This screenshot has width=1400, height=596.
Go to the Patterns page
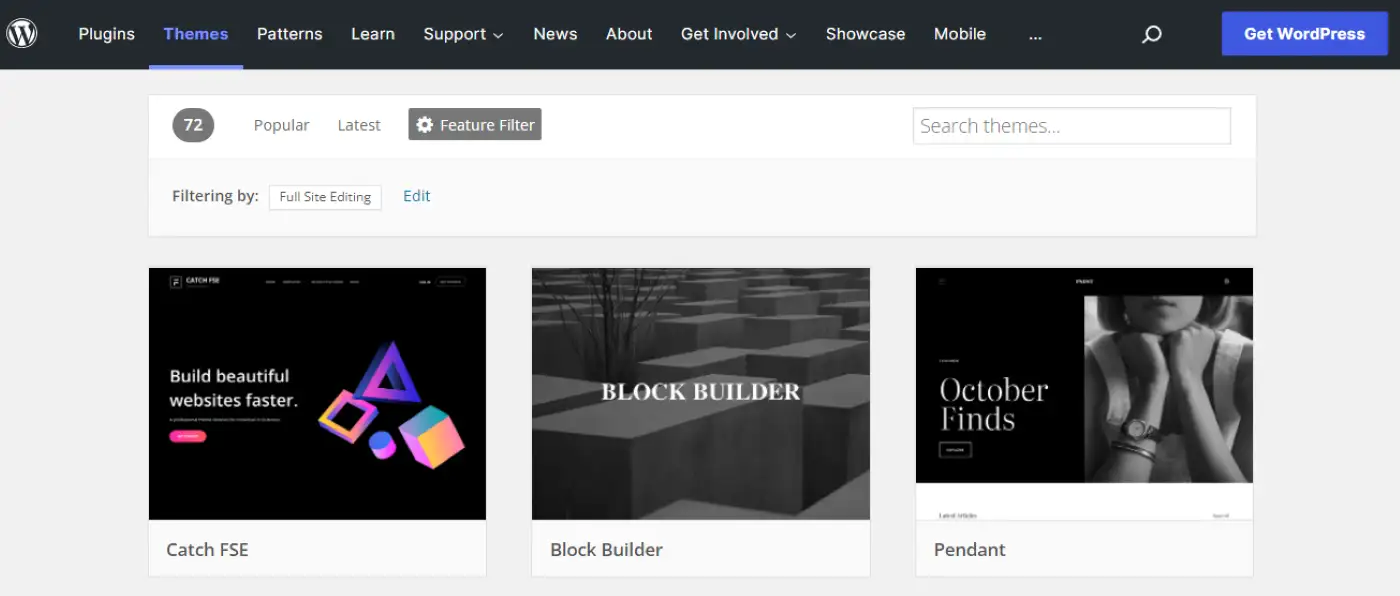pos(290,34)
